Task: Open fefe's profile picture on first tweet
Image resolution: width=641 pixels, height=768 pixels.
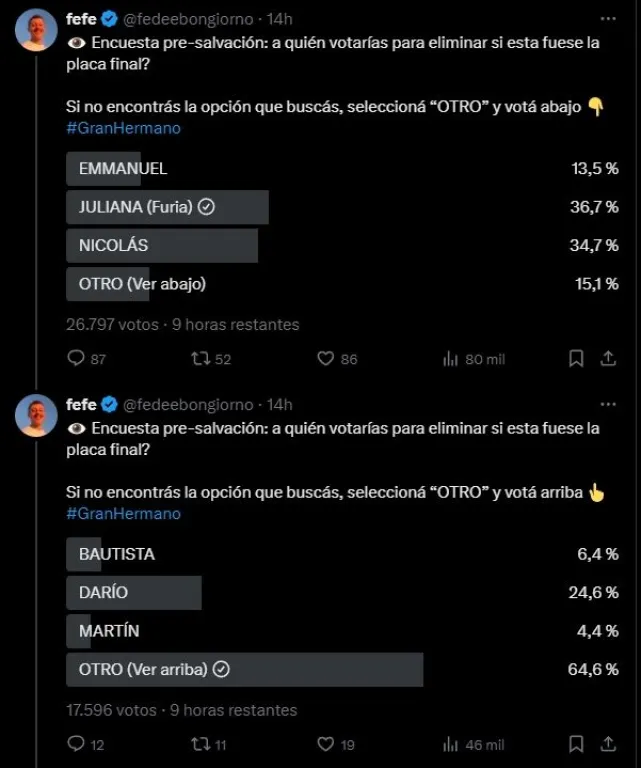Action: click(x=36, y=30)
